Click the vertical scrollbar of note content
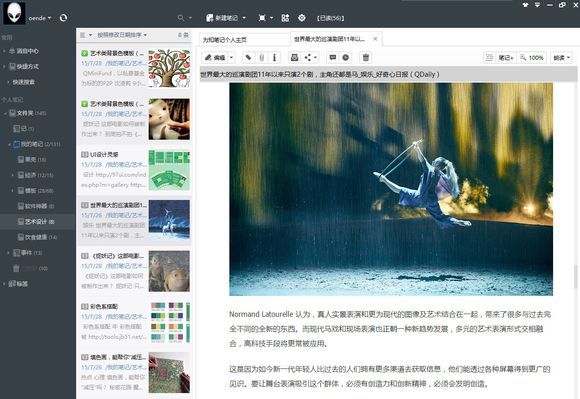 (x=576, y=277)
